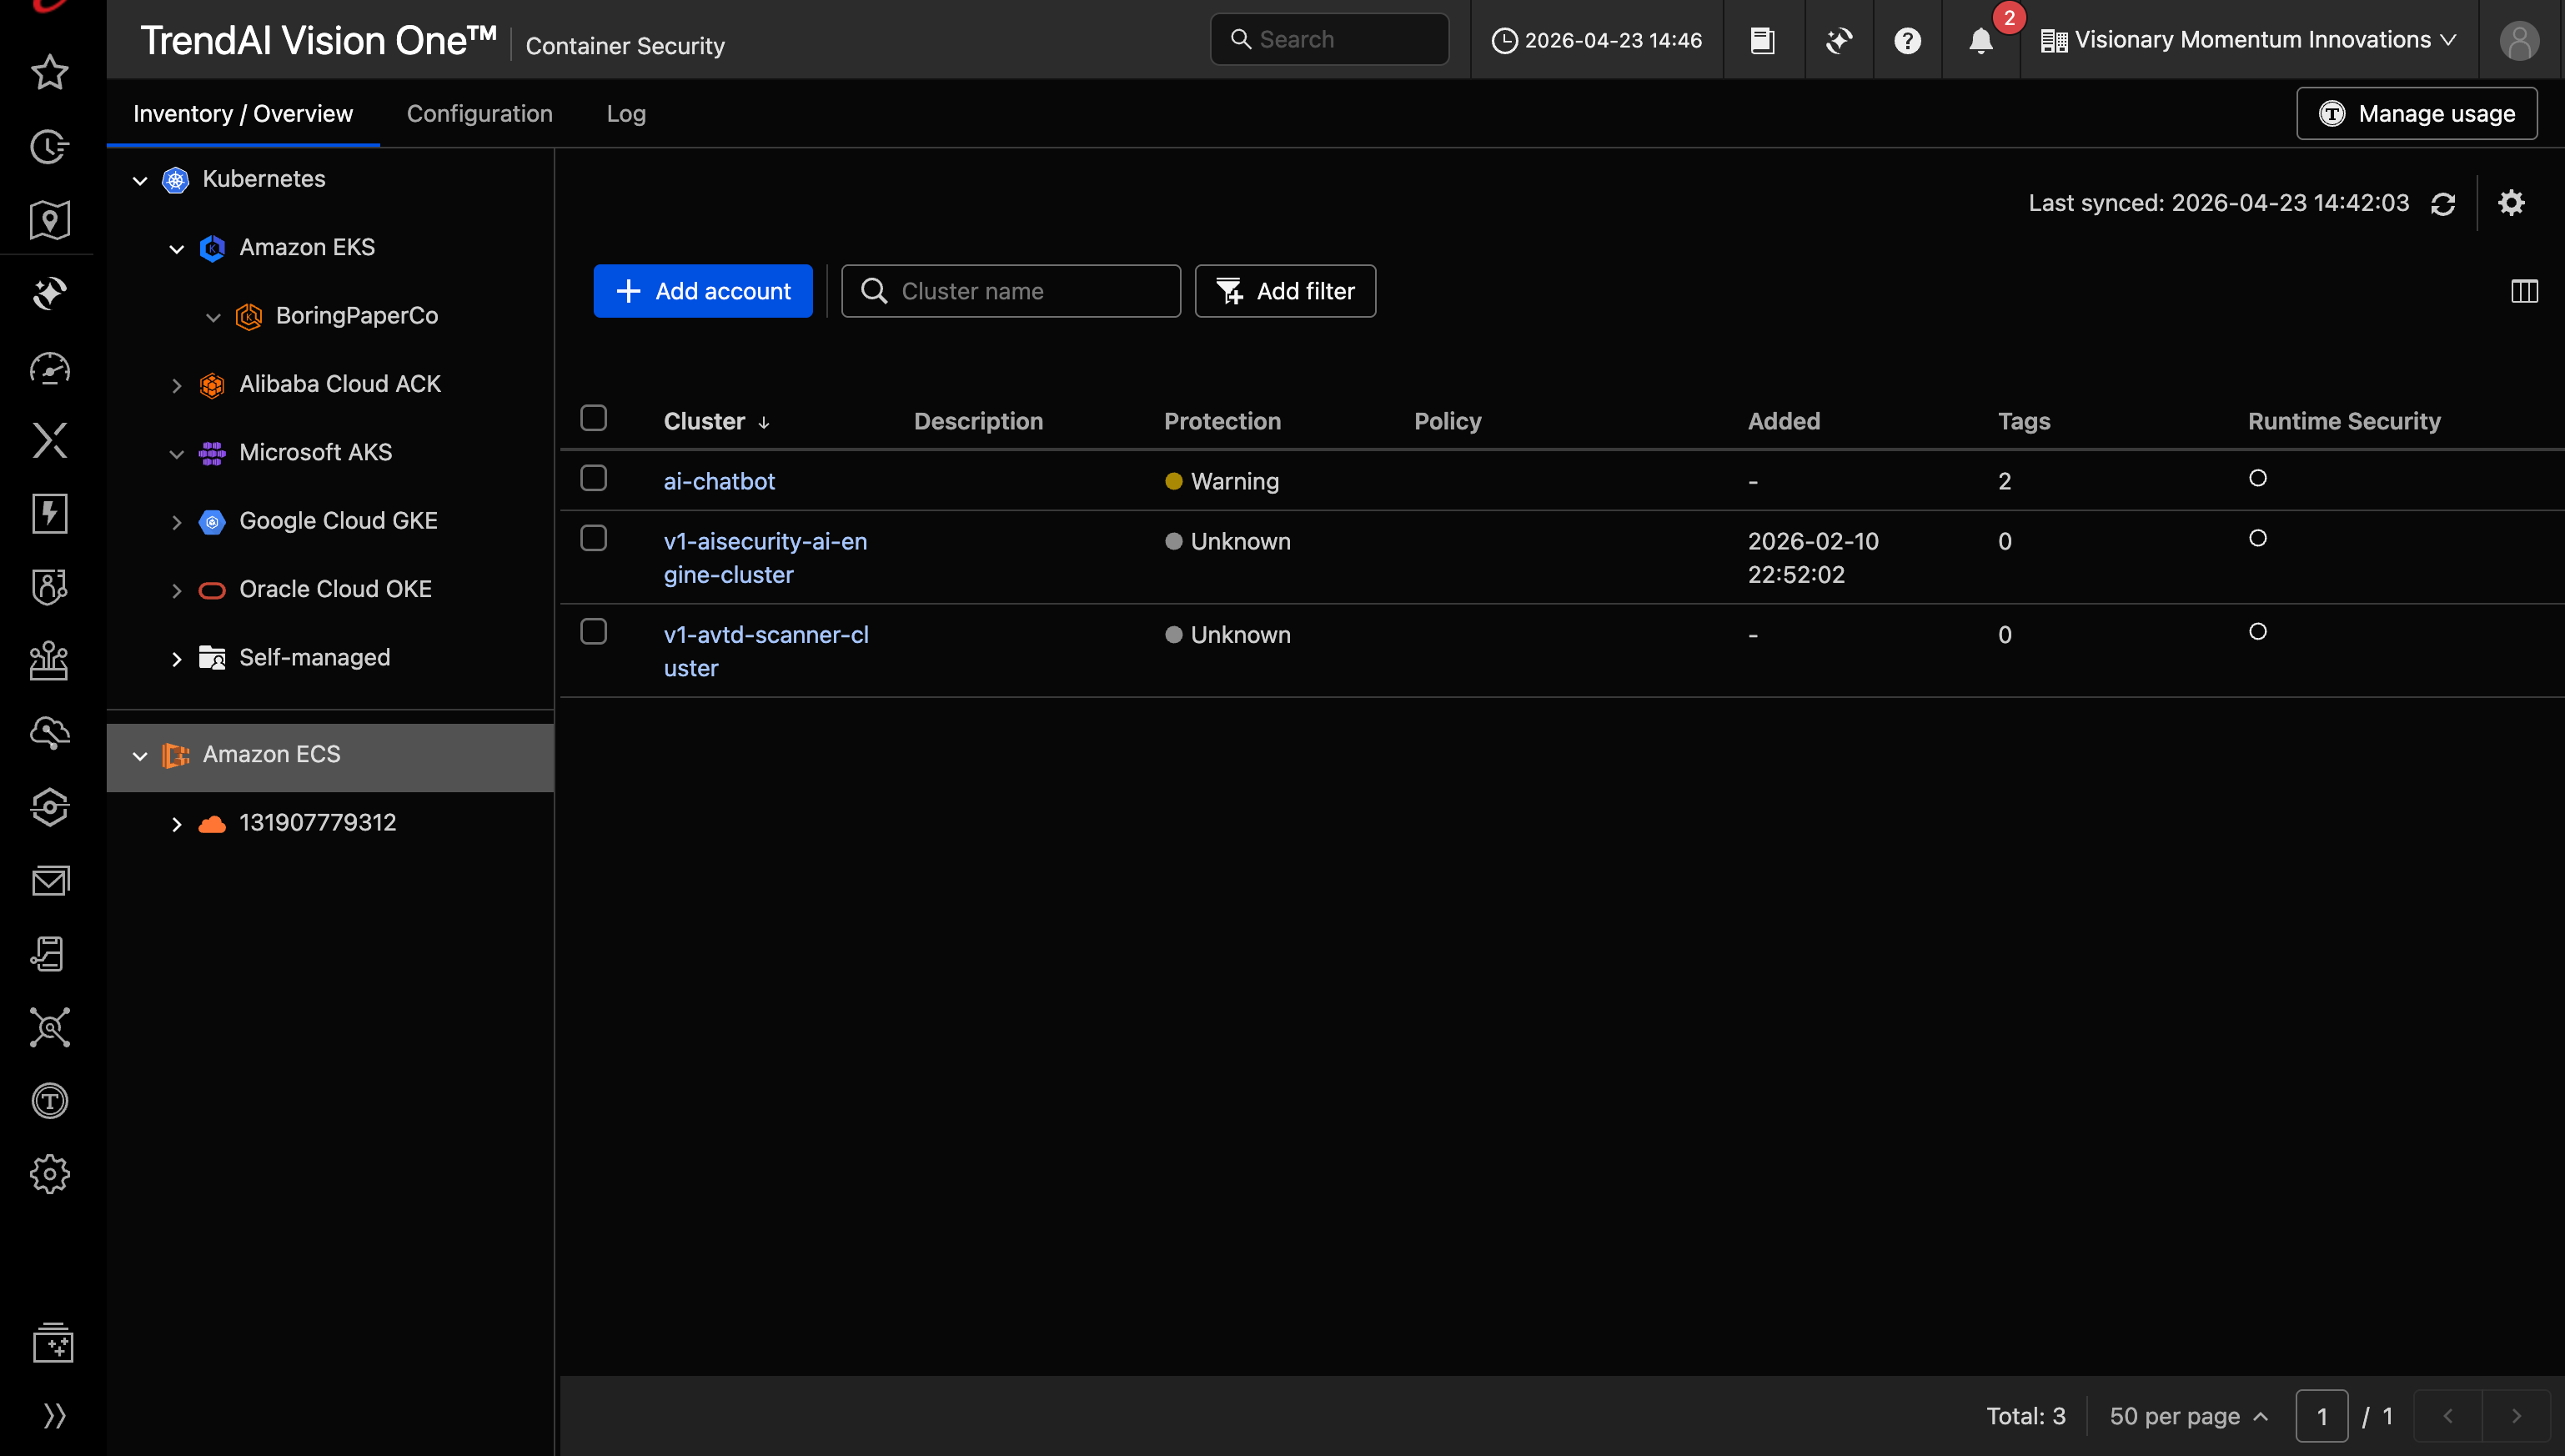
Task: Focus the global Search field in header
Action: (x=1329, y=39)
